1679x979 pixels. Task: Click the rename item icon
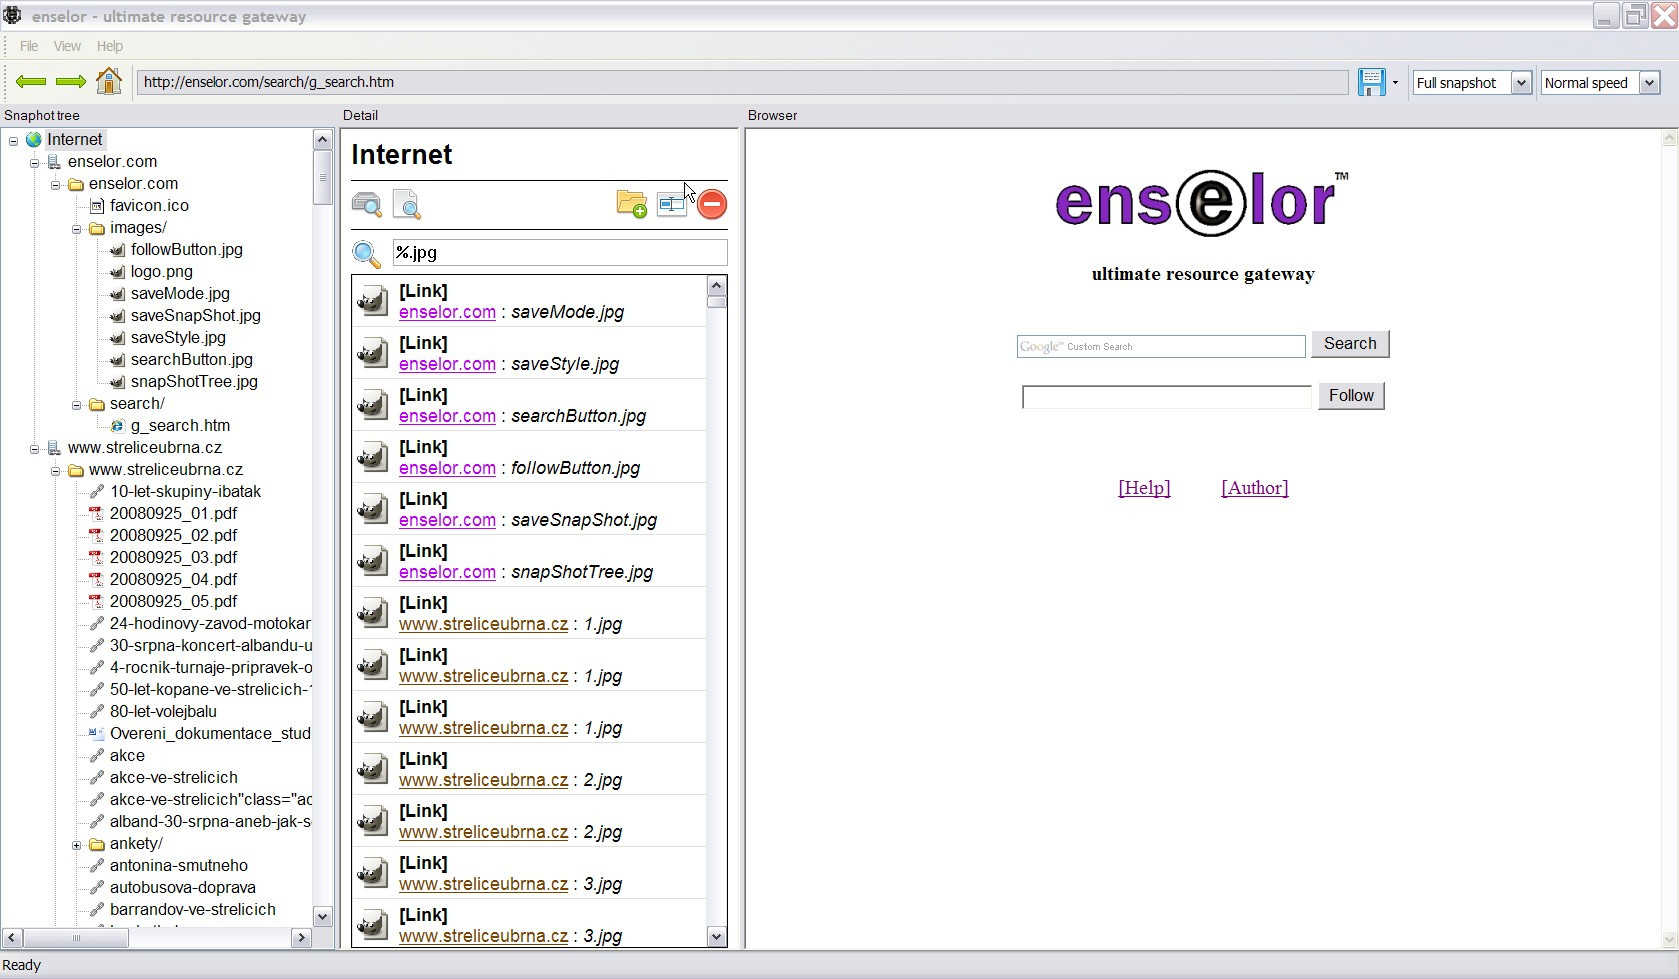click(x=672, y=204)
